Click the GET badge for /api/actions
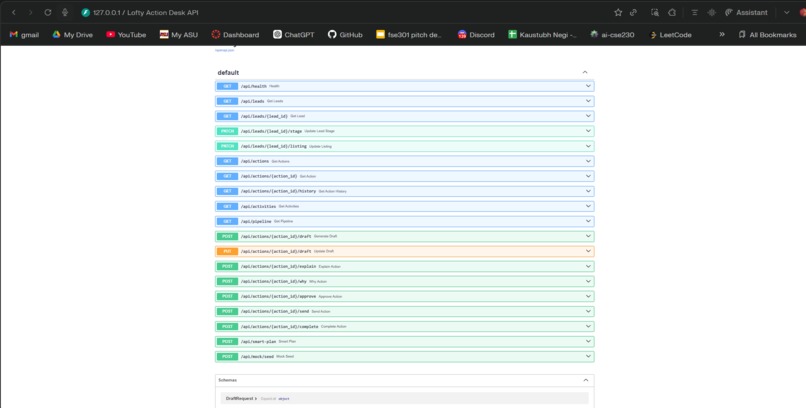Viewport: 806px width, 408px height. pos(227,161)
